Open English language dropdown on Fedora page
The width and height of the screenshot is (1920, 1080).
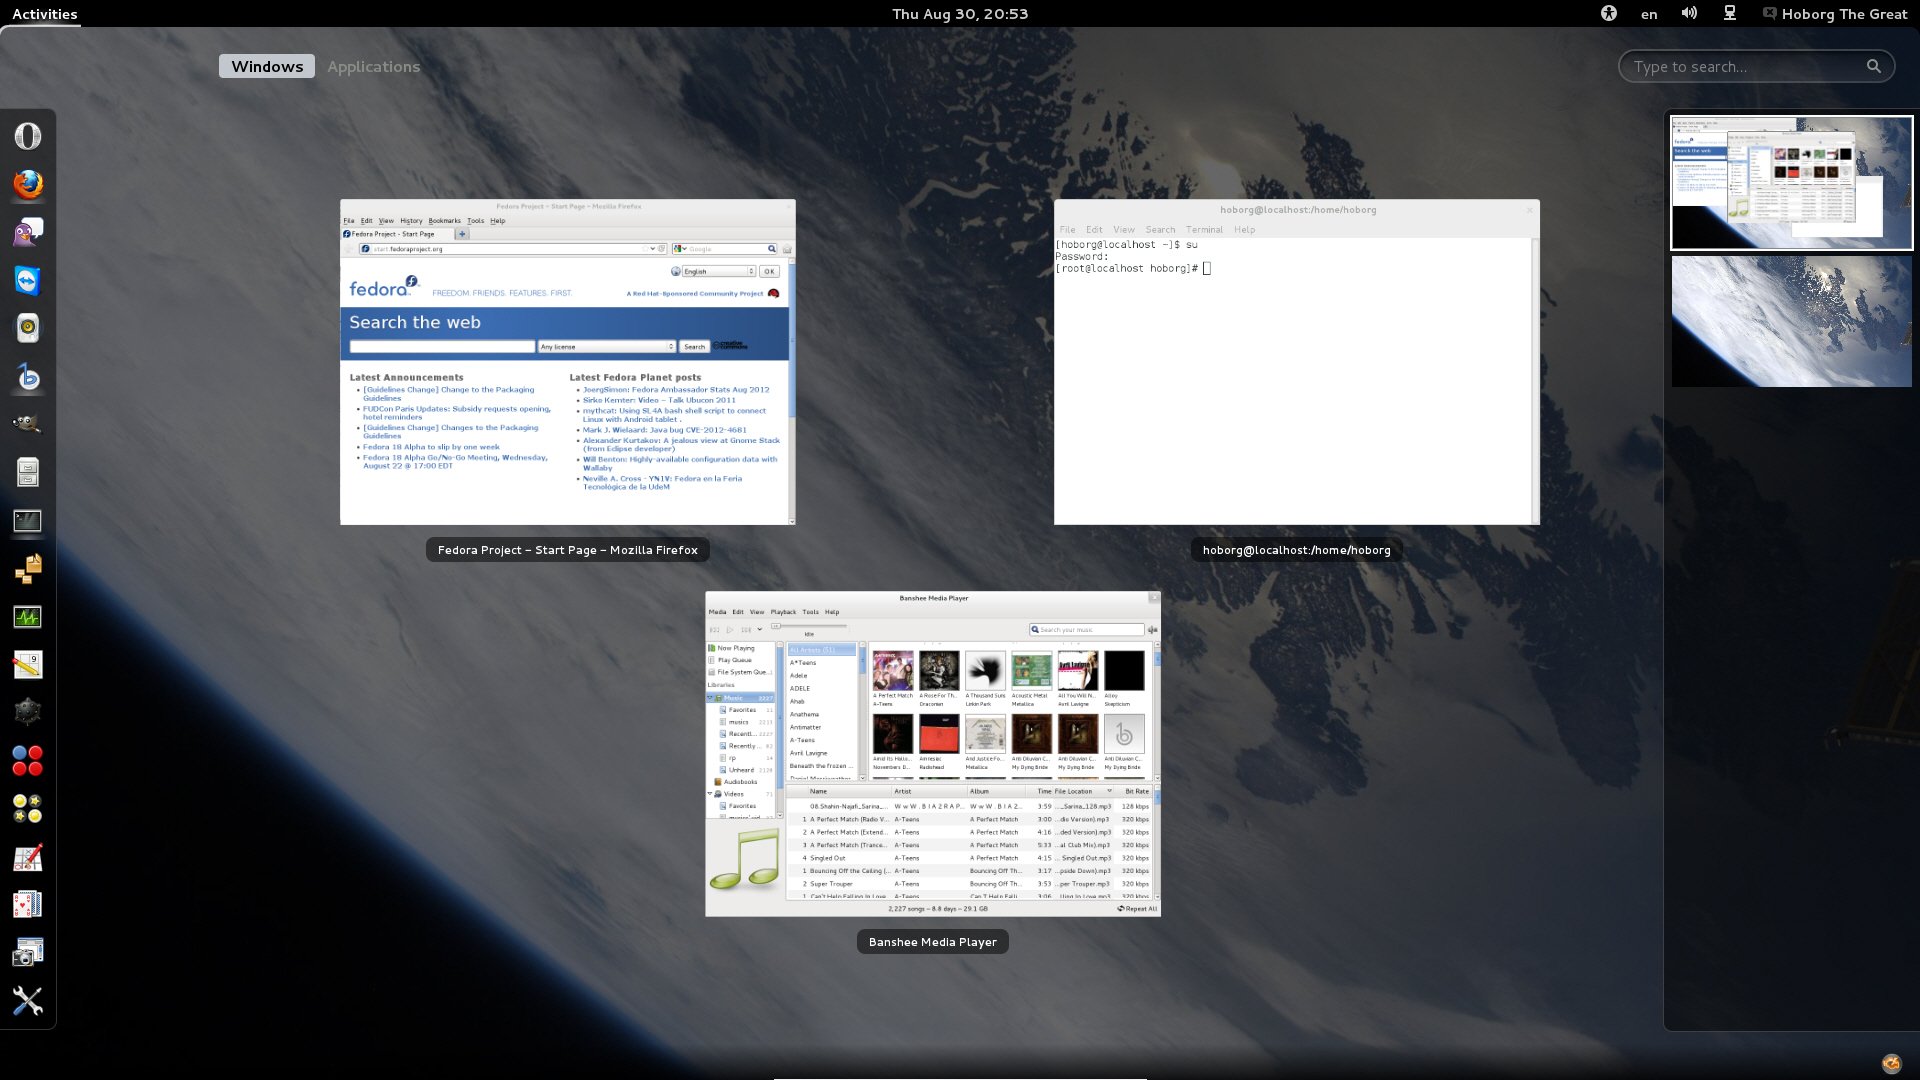(x=717, y=271)
